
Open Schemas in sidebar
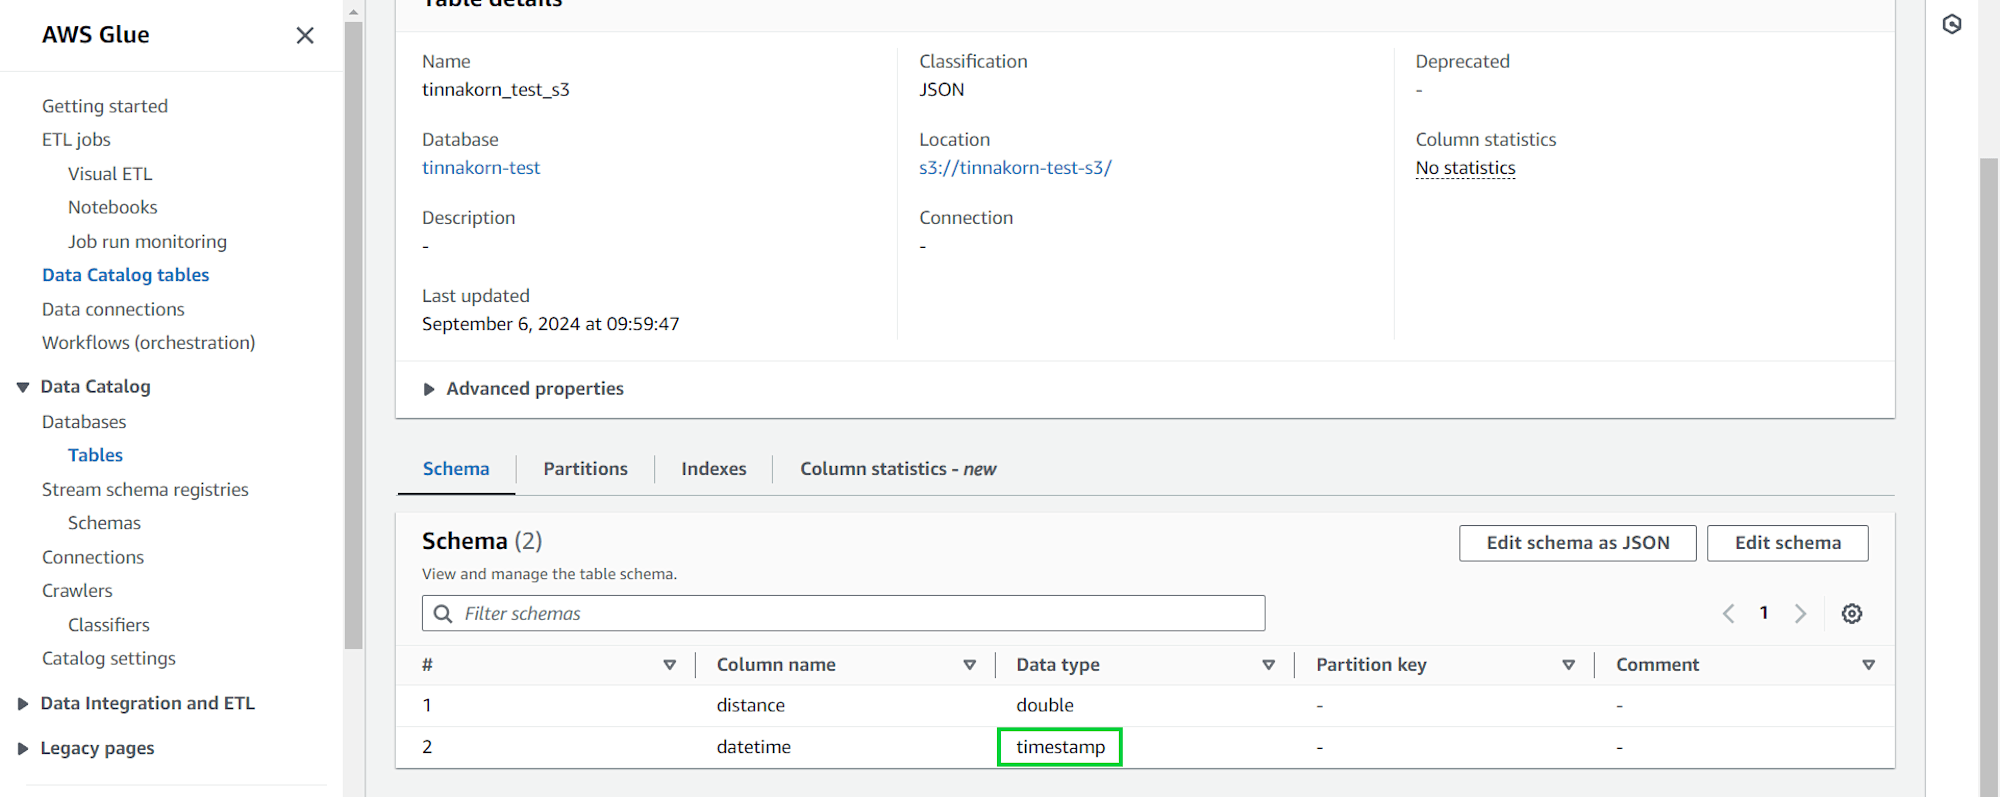pos(104,523)
